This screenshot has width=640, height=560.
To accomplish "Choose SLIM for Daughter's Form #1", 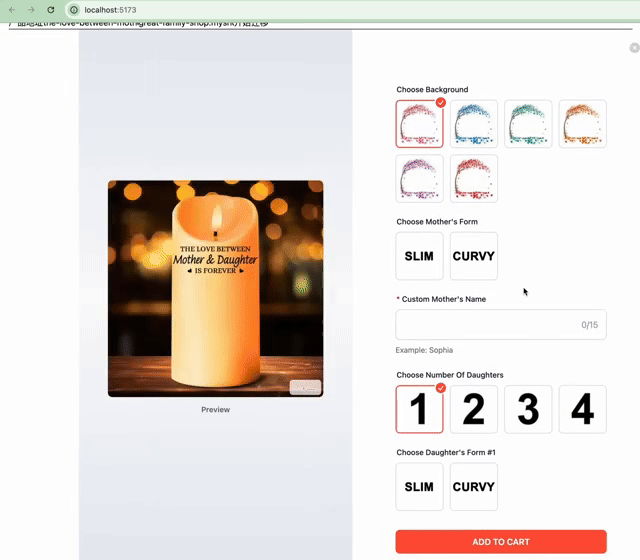I will (x=419, y=487).
